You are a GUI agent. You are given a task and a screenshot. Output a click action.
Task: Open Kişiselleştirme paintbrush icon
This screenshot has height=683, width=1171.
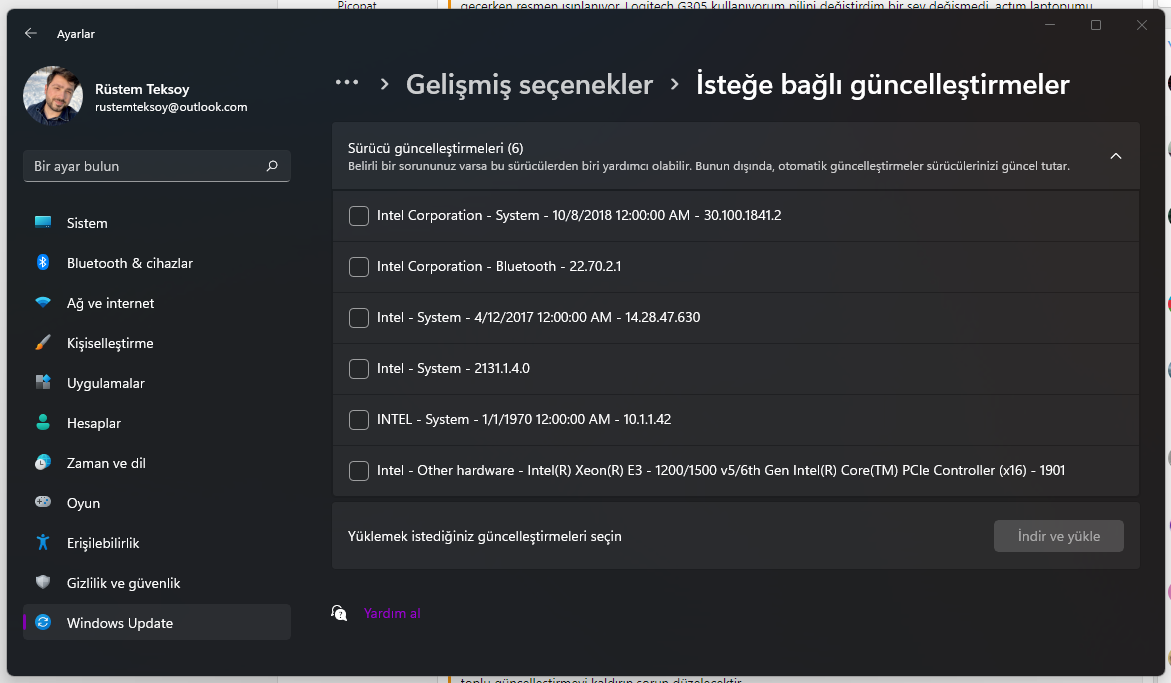43,343
